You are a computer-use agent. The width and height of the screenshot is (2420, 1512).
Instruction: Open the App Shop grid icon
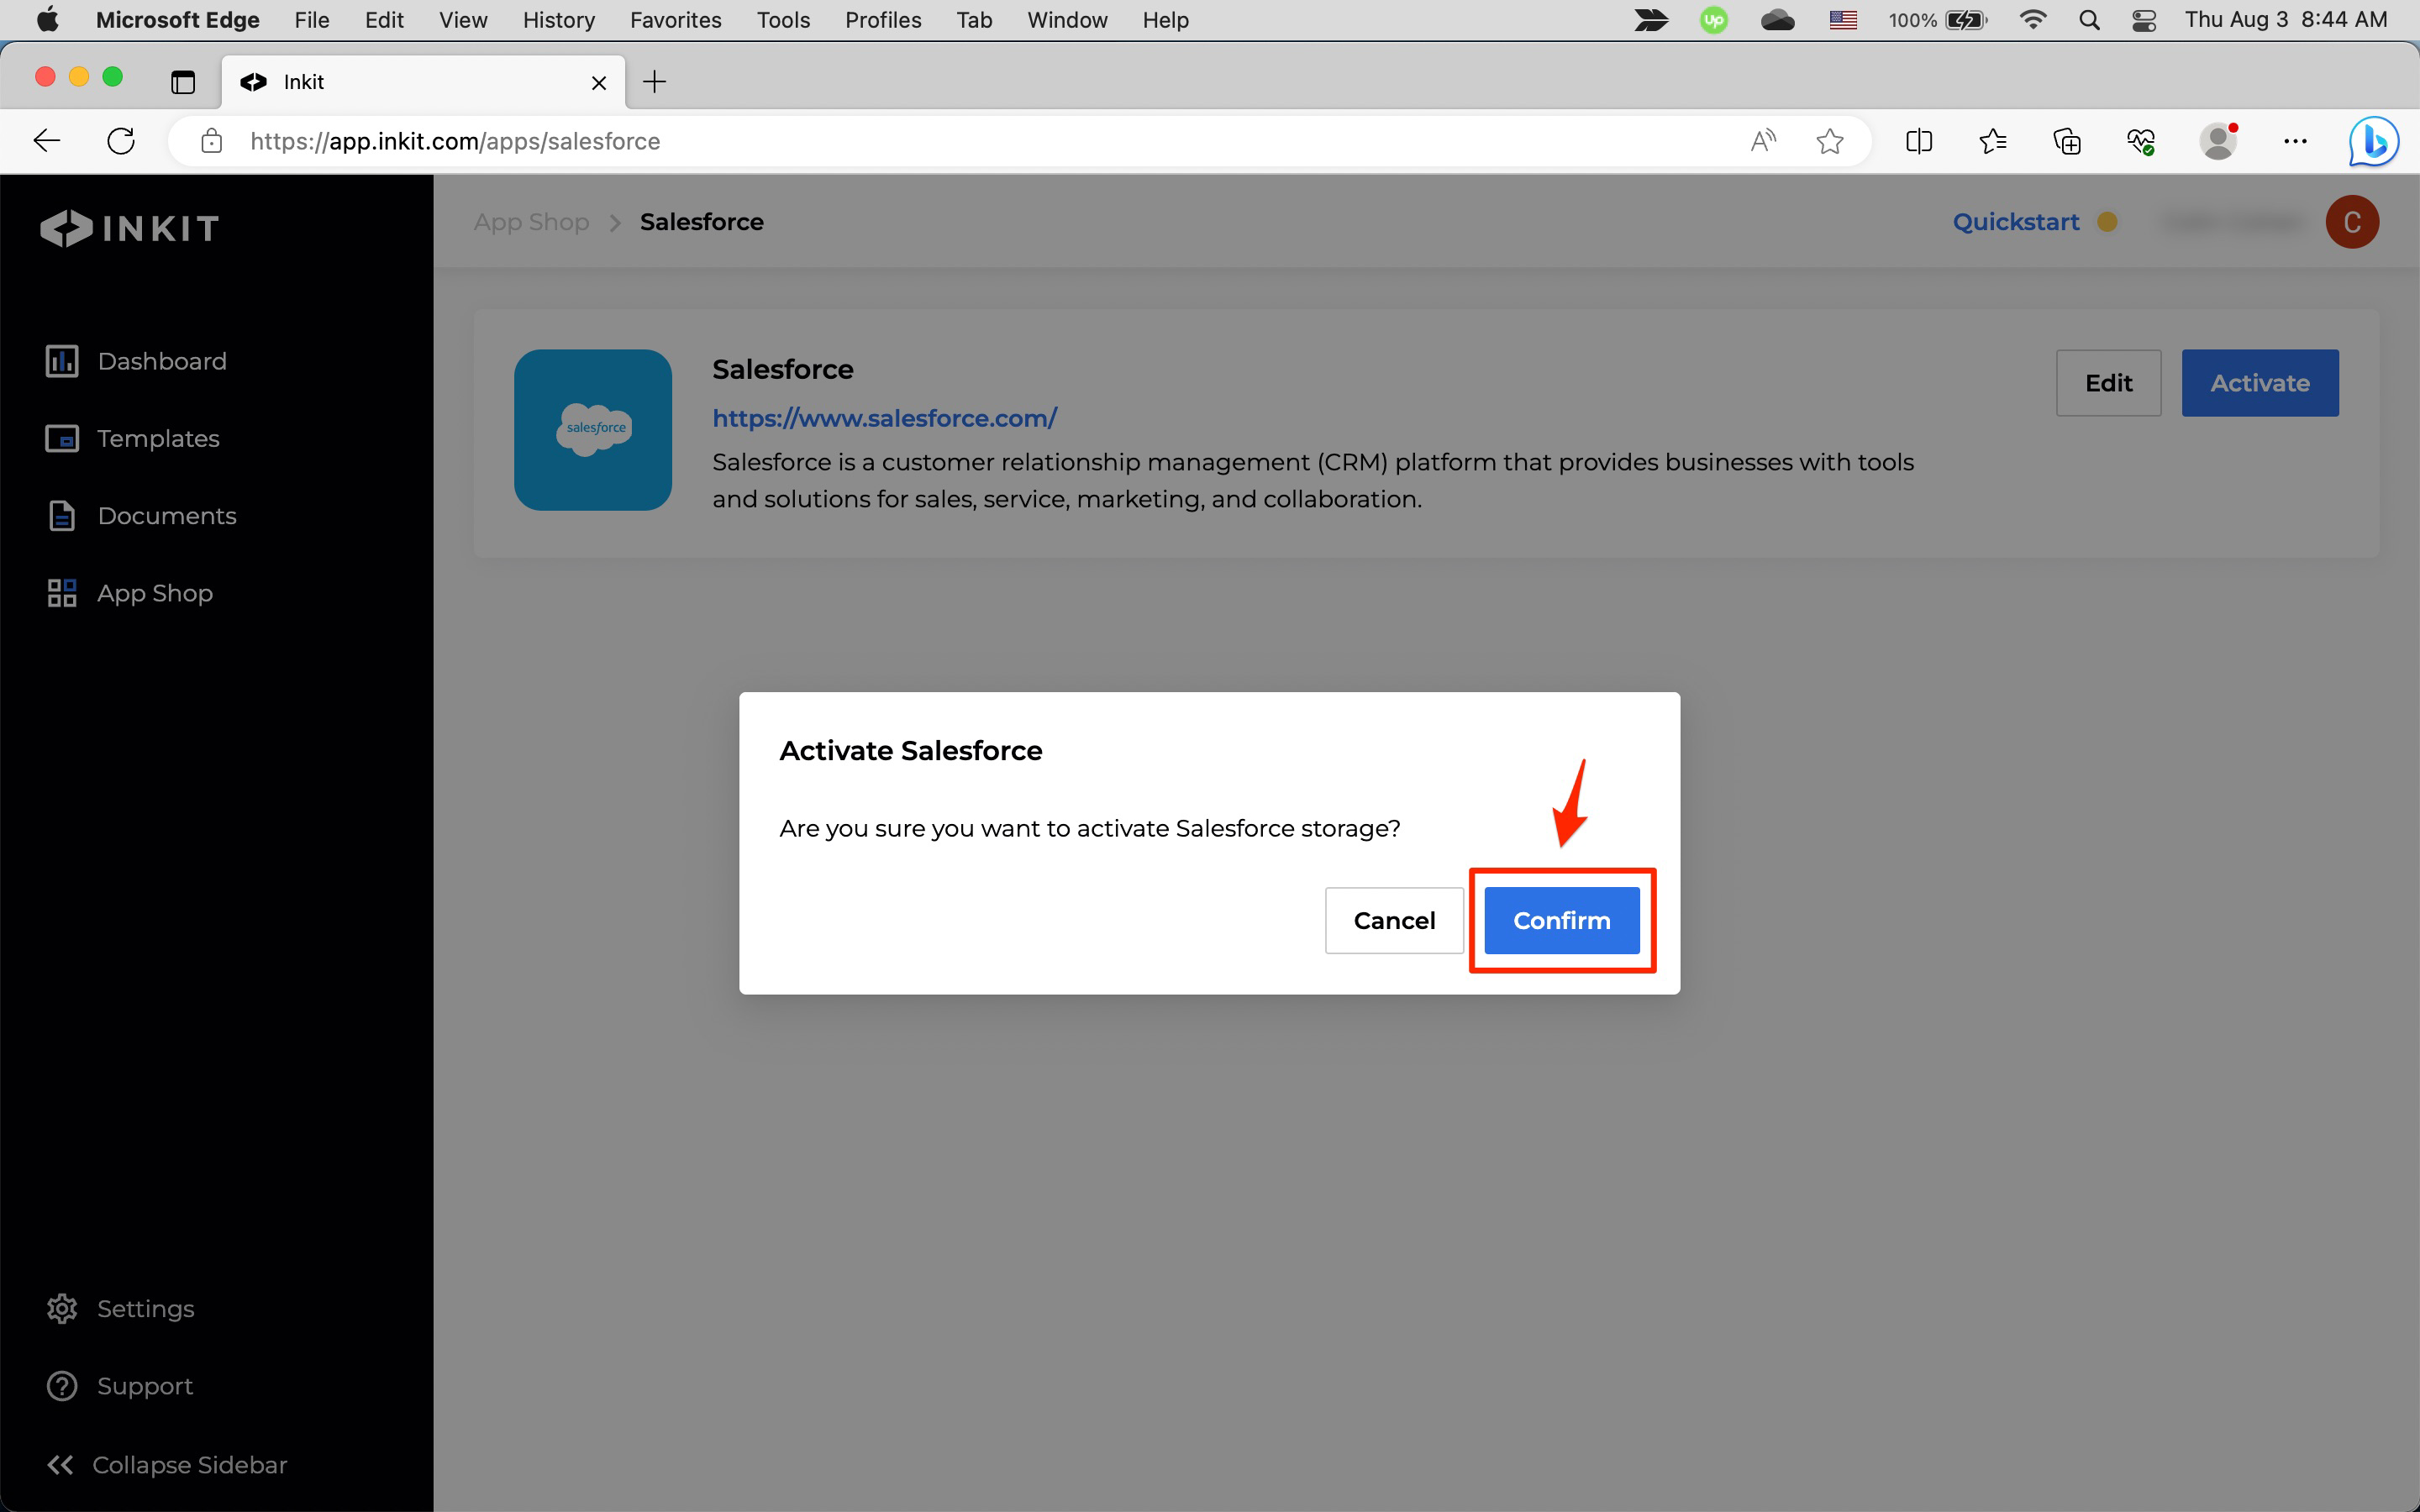62,593
